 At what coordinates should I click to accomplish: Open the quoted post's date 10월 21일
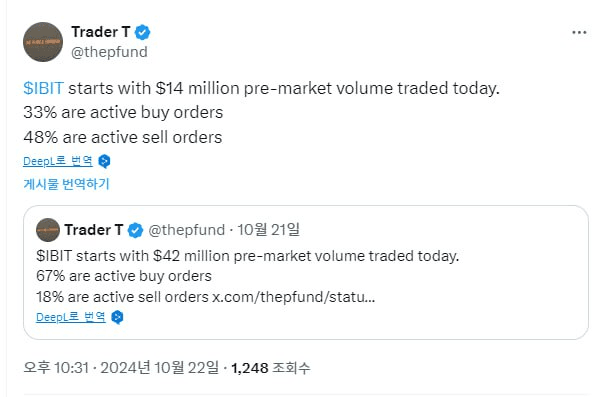268,230
